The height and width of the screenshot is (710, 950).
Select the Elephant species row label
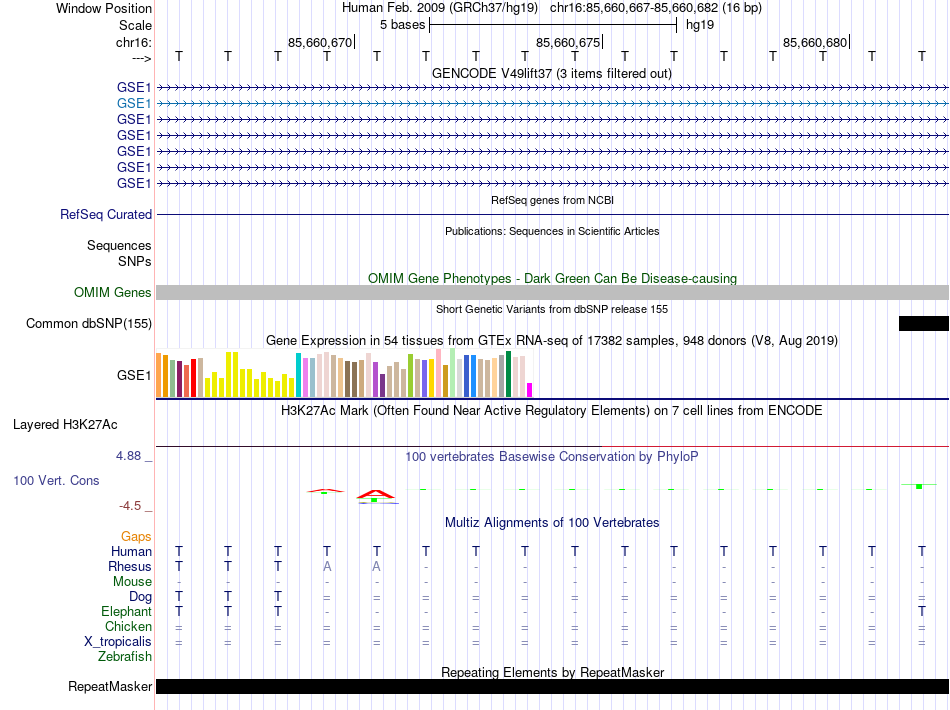tap(127, 611)
